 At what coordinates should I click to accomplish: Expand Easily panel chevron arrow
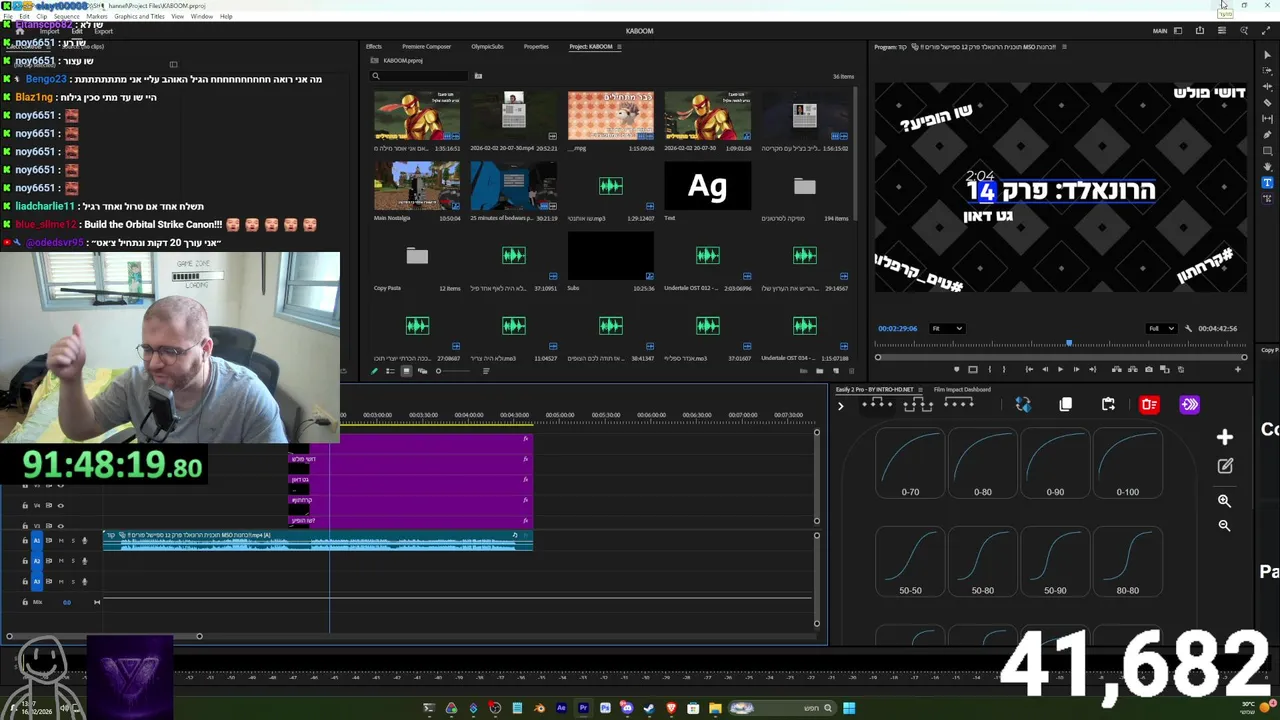tap(840, 405)
